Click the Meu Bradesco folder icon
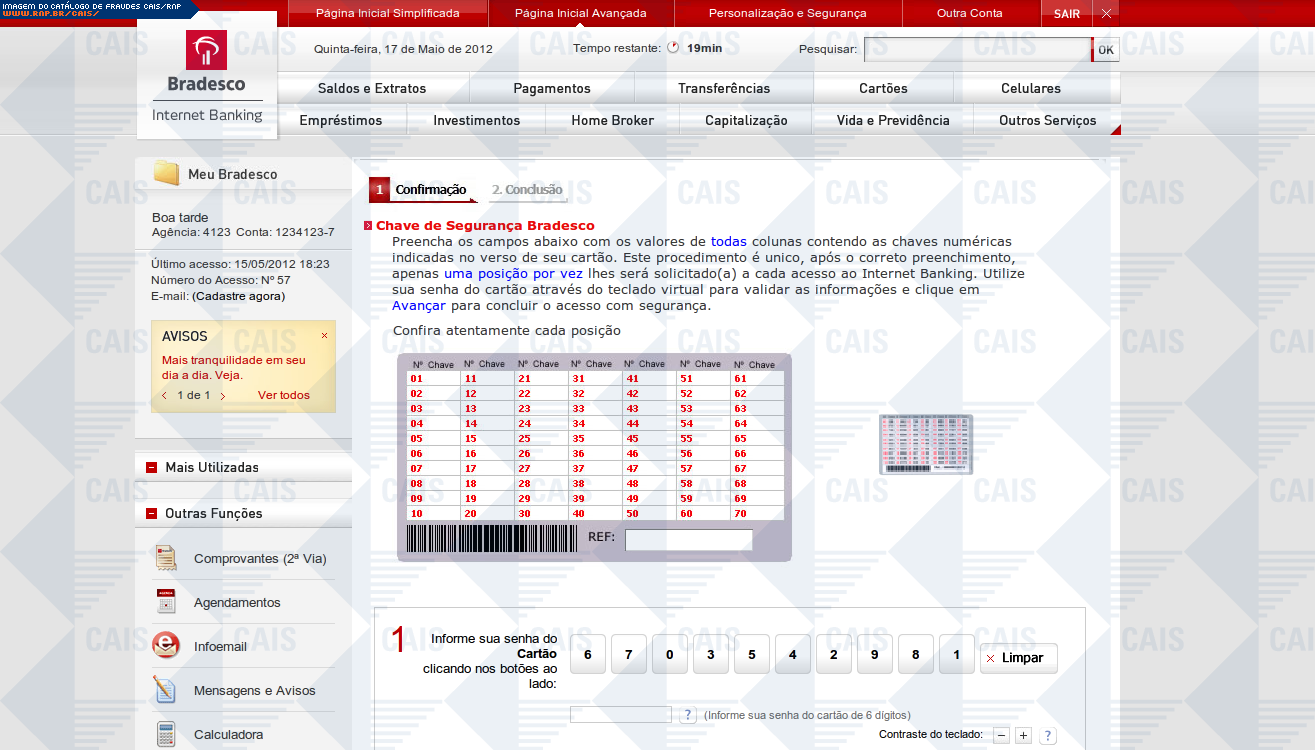 (x=167, y=174)
